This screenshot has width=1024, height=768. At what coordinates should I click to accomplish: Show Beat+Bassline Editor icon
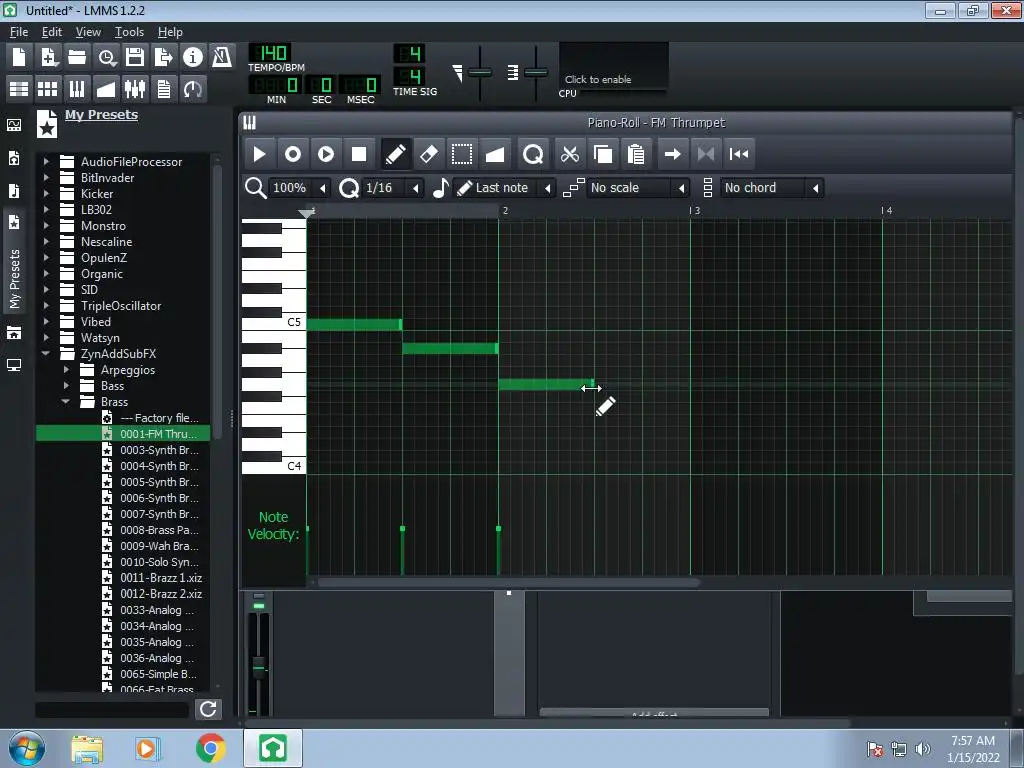pos(48,89)
